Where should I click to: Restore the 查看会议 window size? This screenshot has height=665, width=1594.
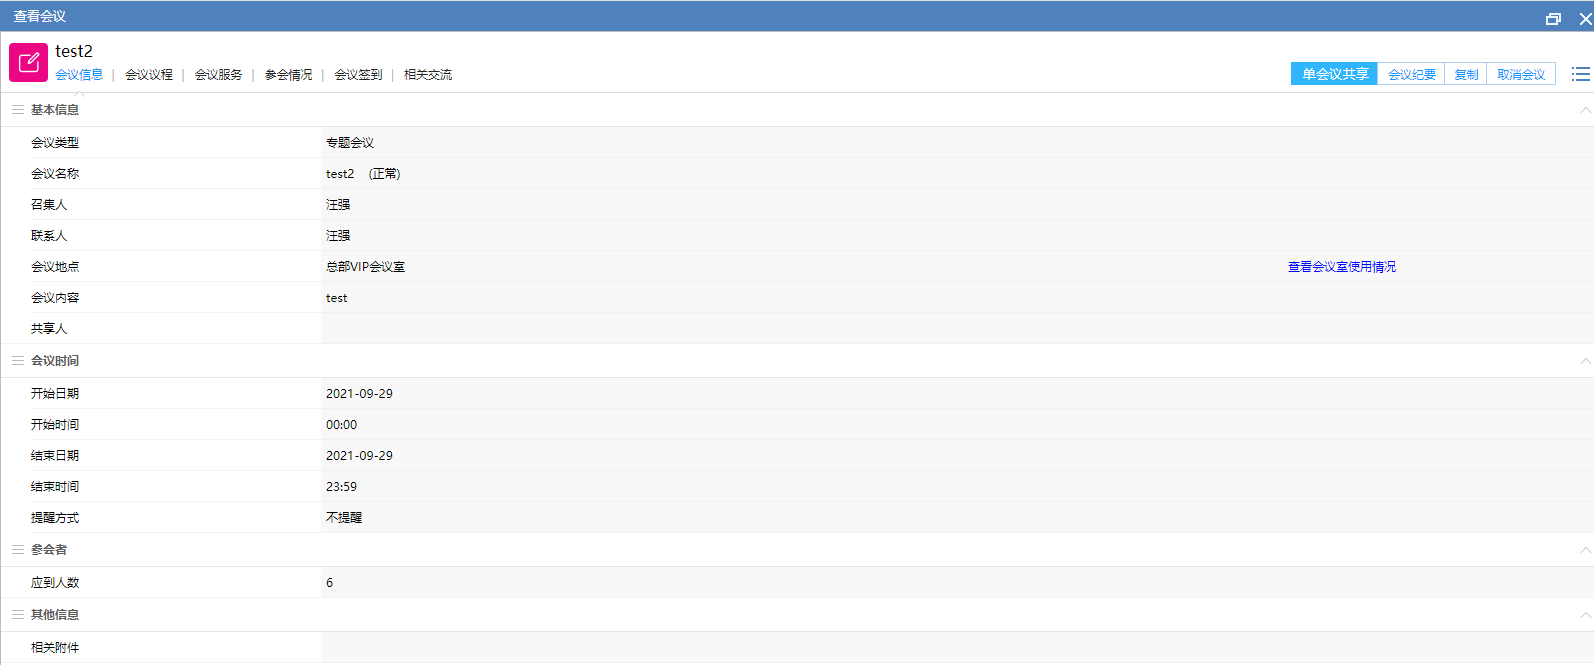click(1553, 18)
